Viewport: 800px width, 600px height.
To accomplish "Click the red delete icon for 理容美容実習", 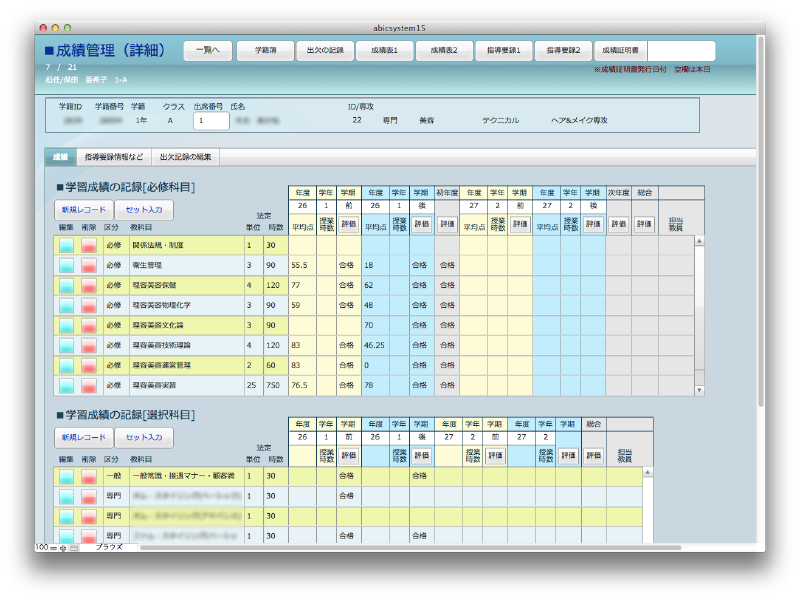I will pos(90,385).
